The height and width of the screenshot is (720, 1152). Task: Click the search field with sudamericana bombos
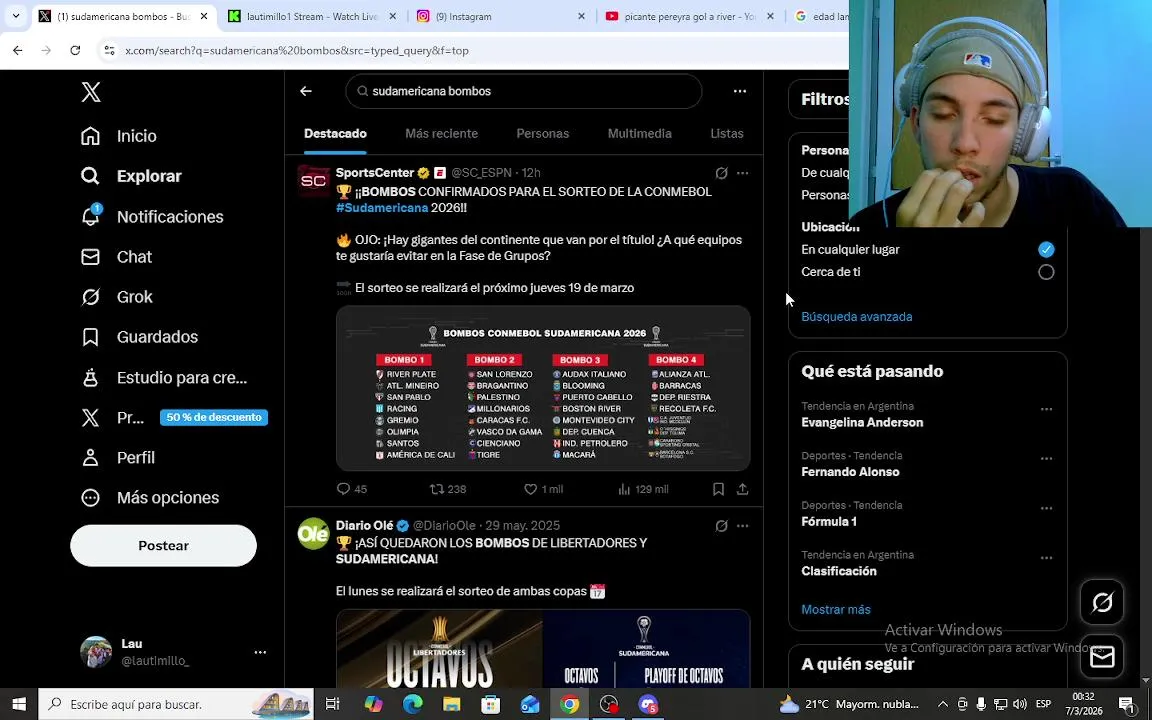tap(523, 91)
